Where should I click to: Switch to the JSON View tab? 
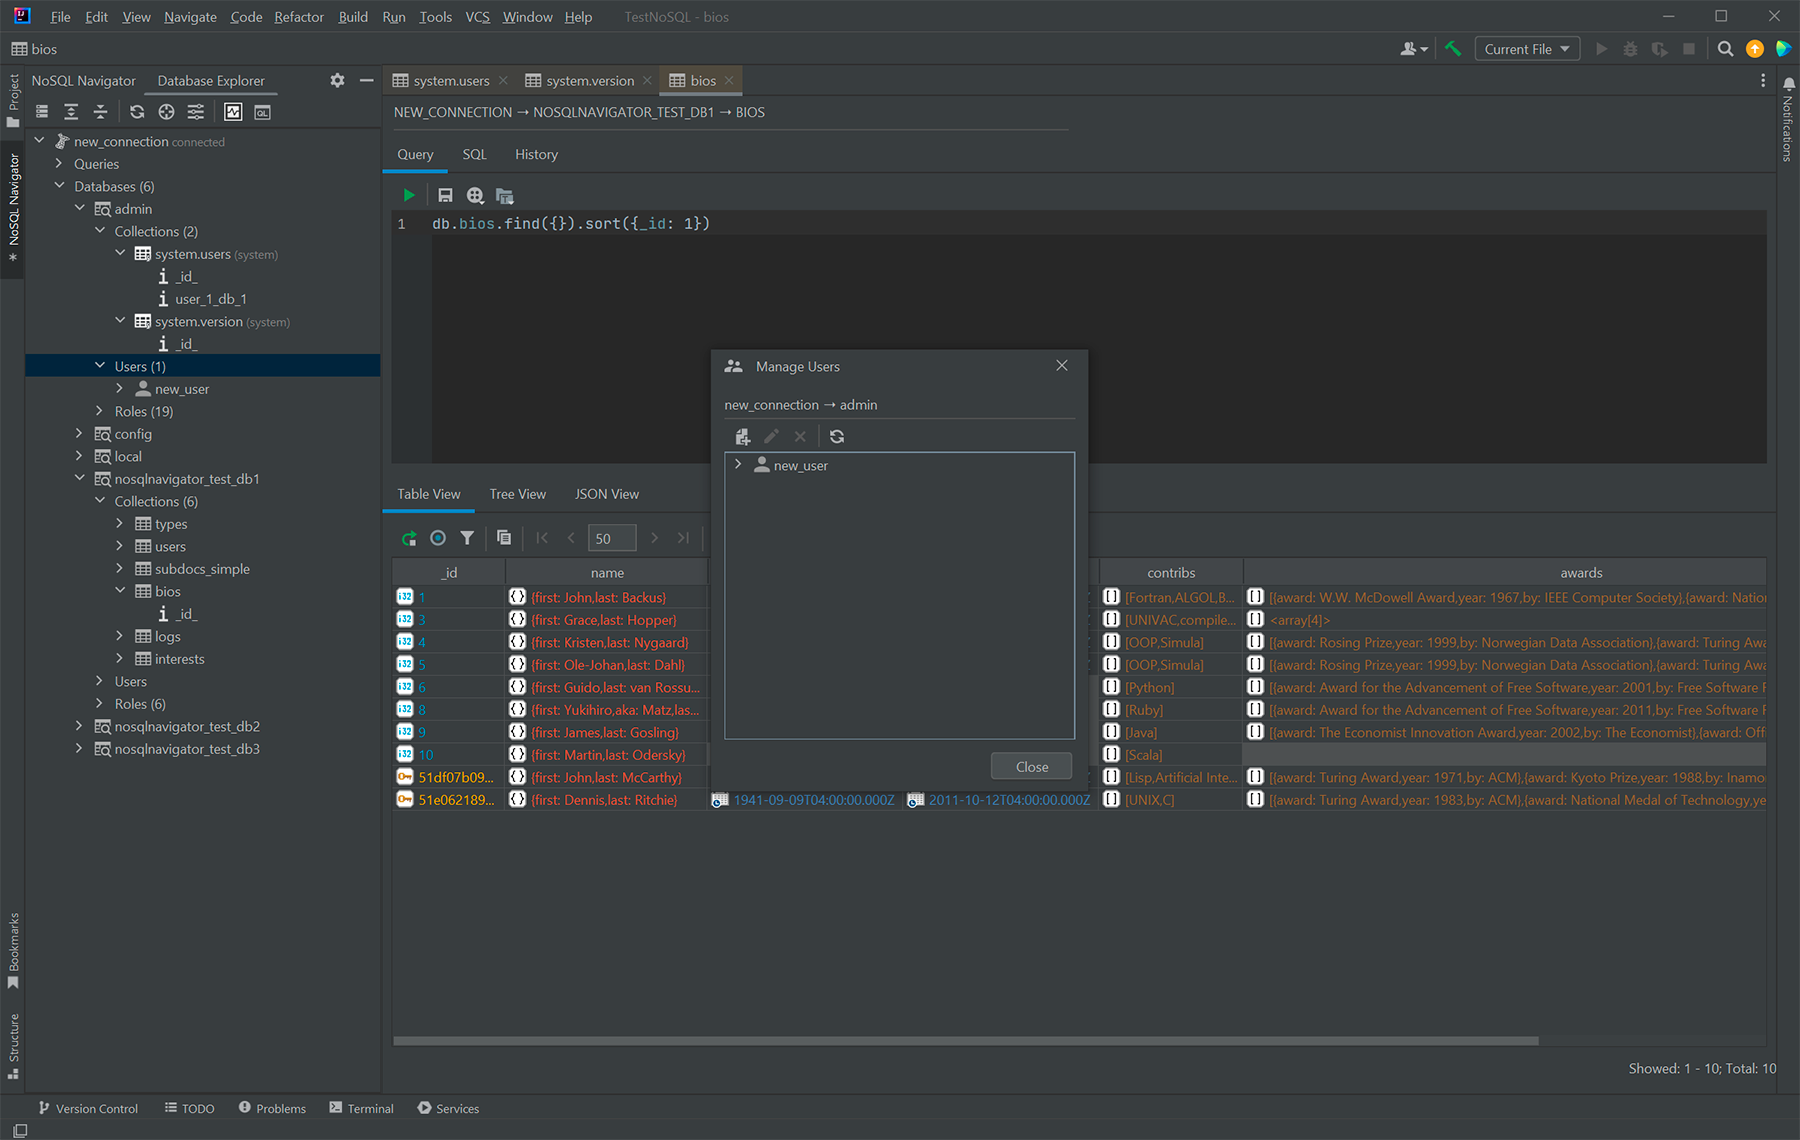pyautogui.click(x=606, y=494)
